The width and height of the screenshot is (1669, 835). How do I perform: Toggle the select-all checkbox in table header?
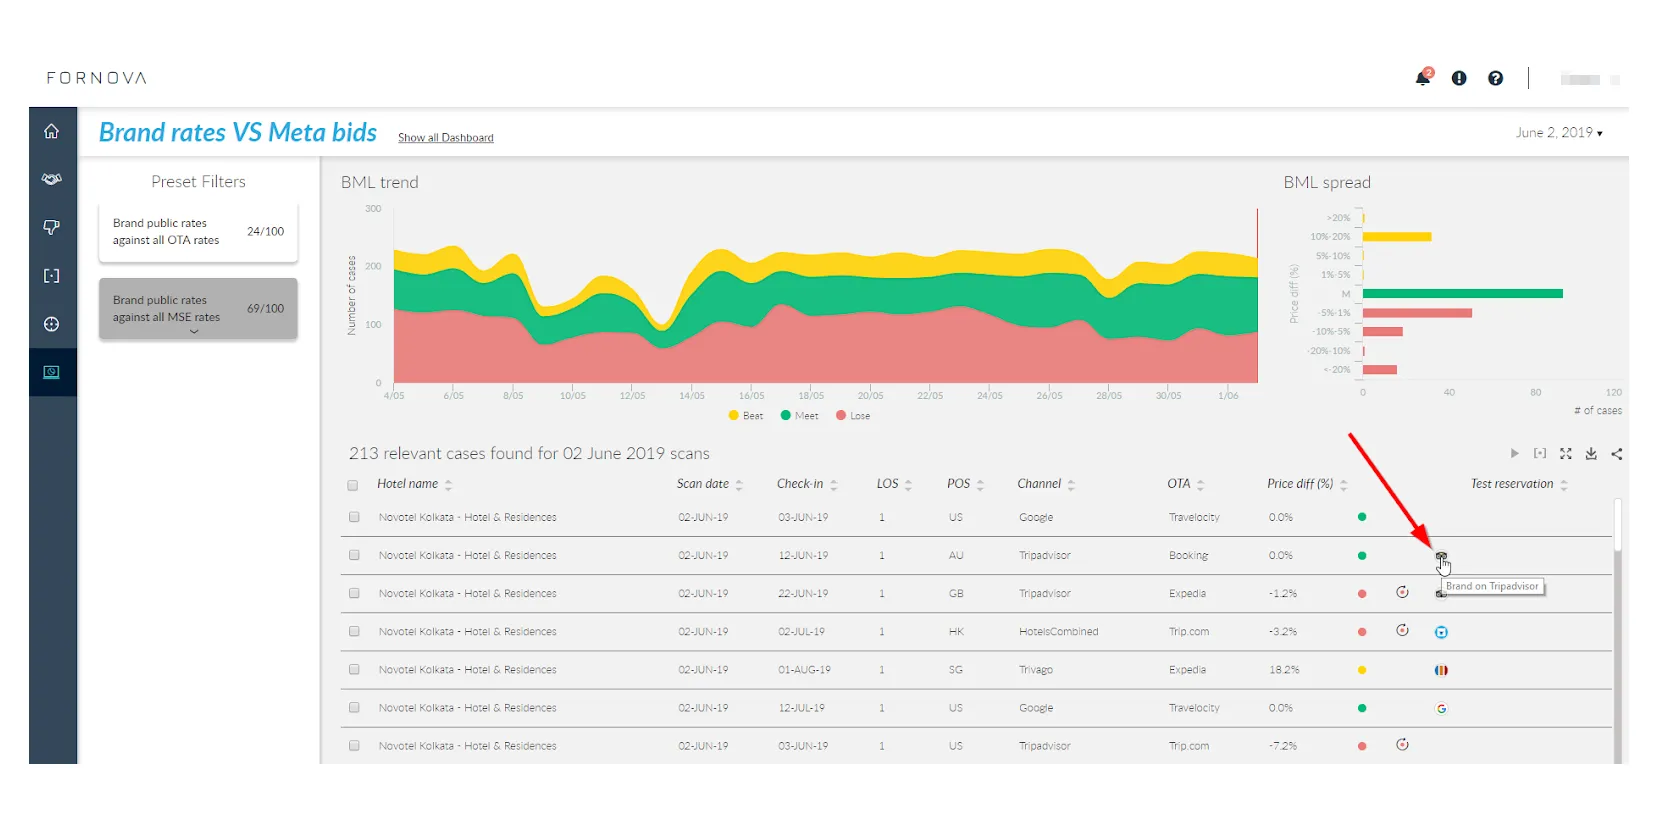[x=353, y=485]
